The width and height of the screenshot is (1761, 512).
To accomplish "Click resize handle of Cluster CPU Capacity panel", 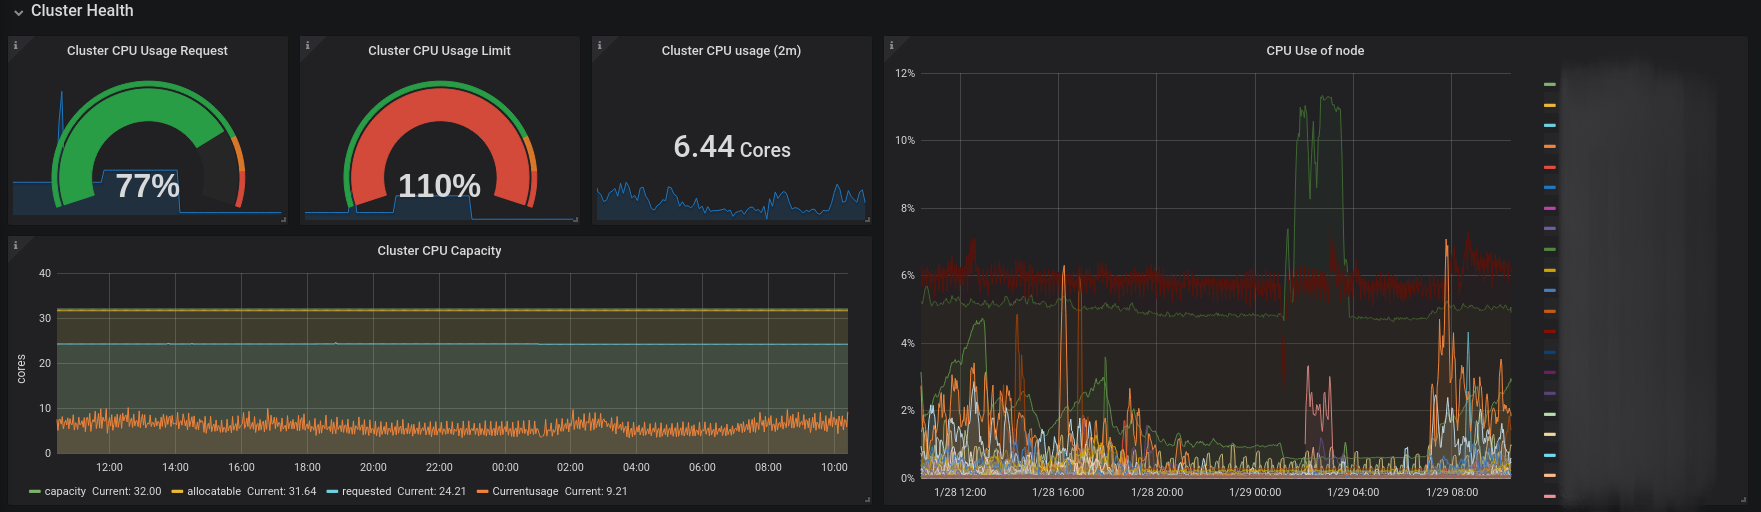I will click(867, 499).
